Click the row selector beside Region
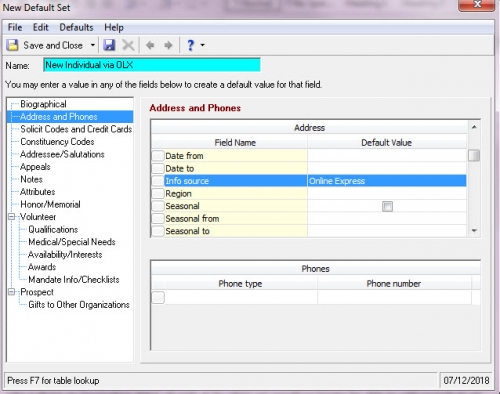500x394 pixels. click(x=158, y=193)
